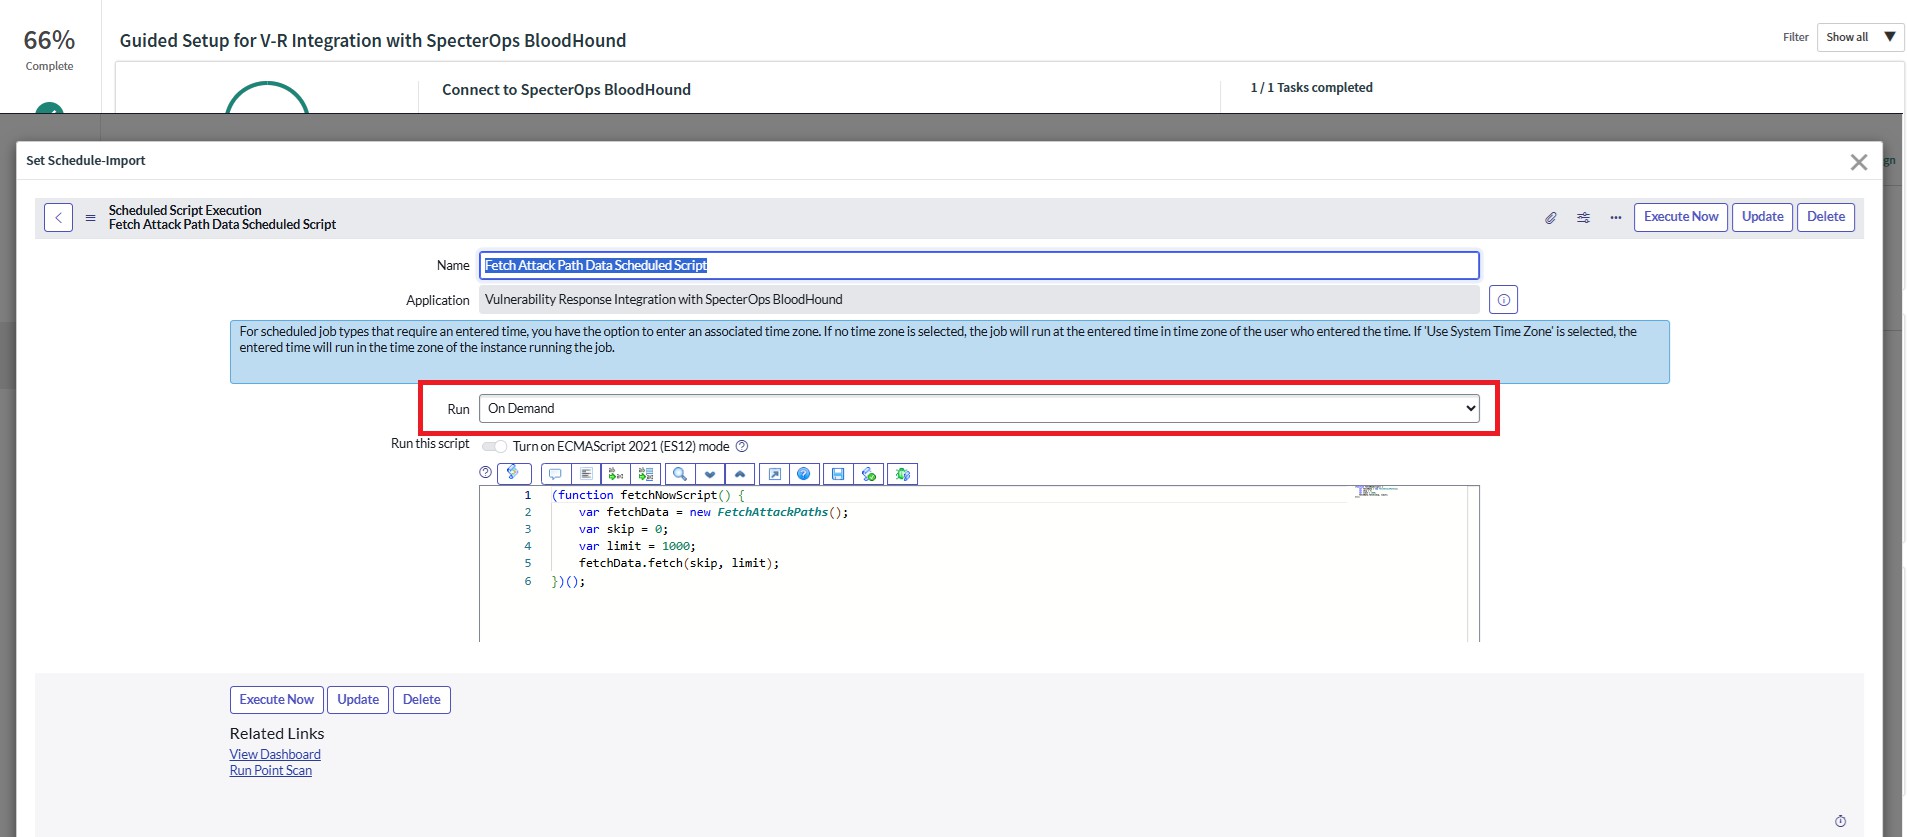Click the code minimap thumbnail in editor
Viewport: 1907px width, 837px height.
click(1375, 491)
